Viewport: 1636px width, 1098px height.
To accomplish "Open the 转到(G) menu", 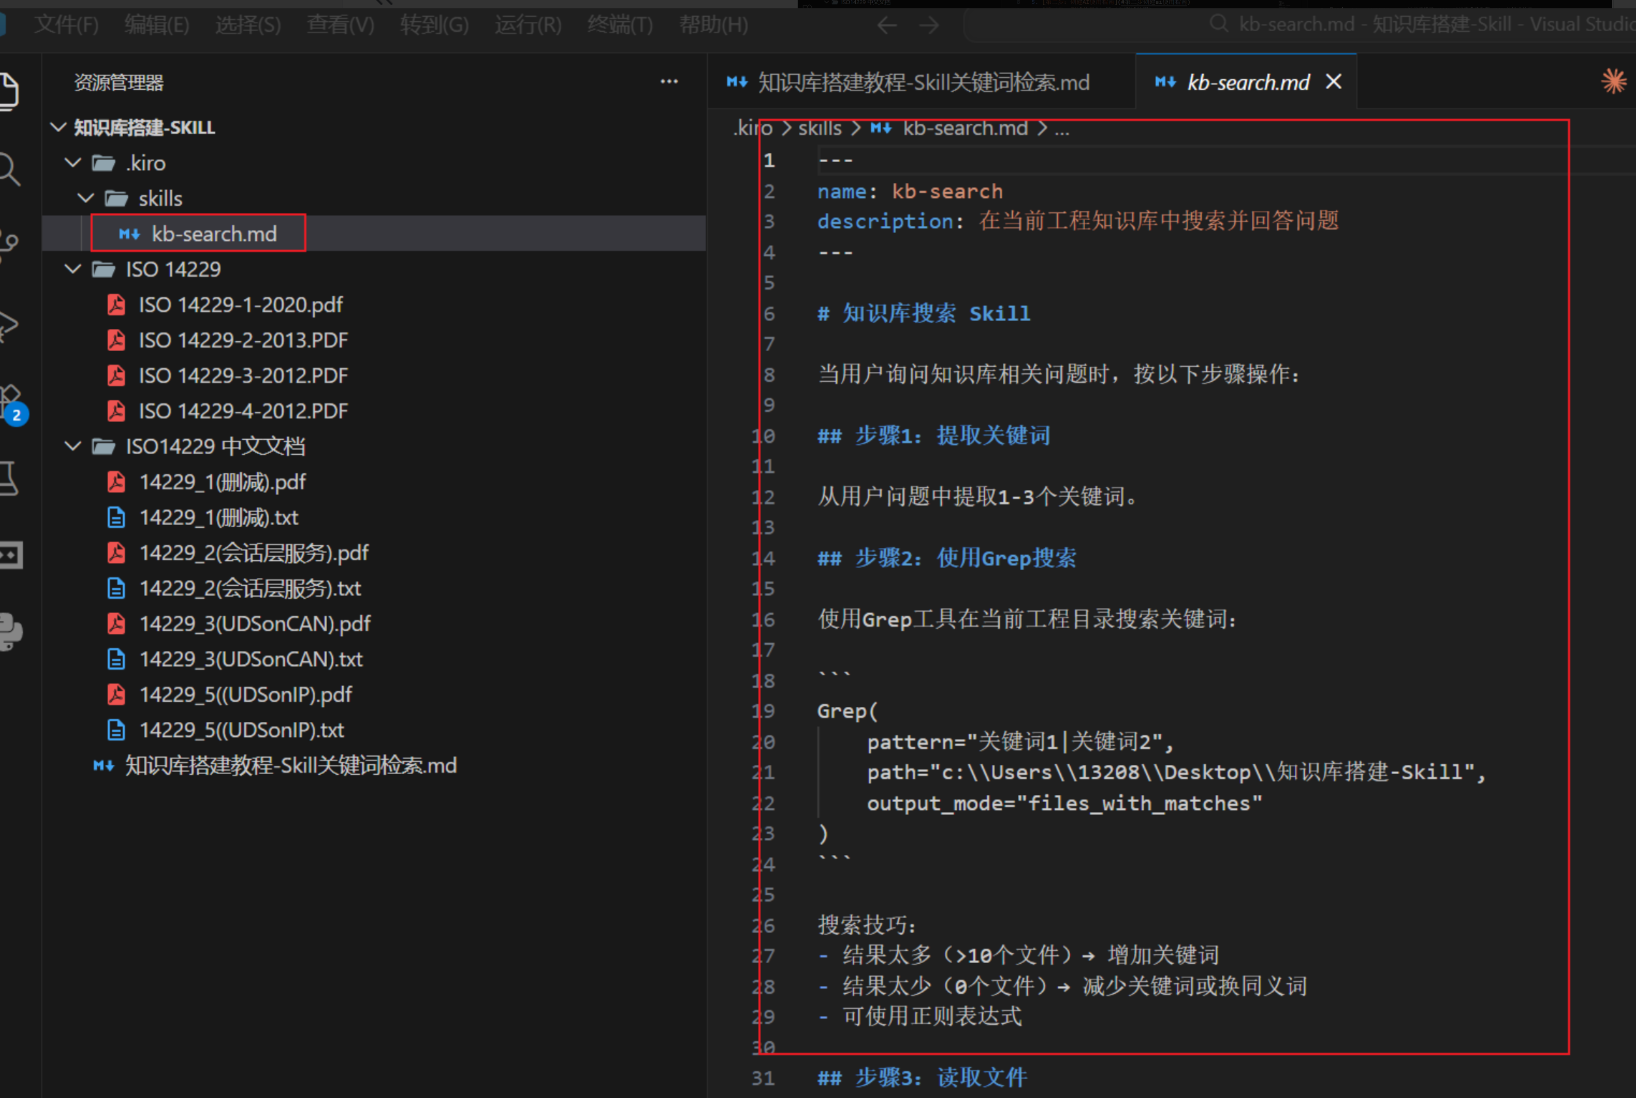I will point(434,25).
